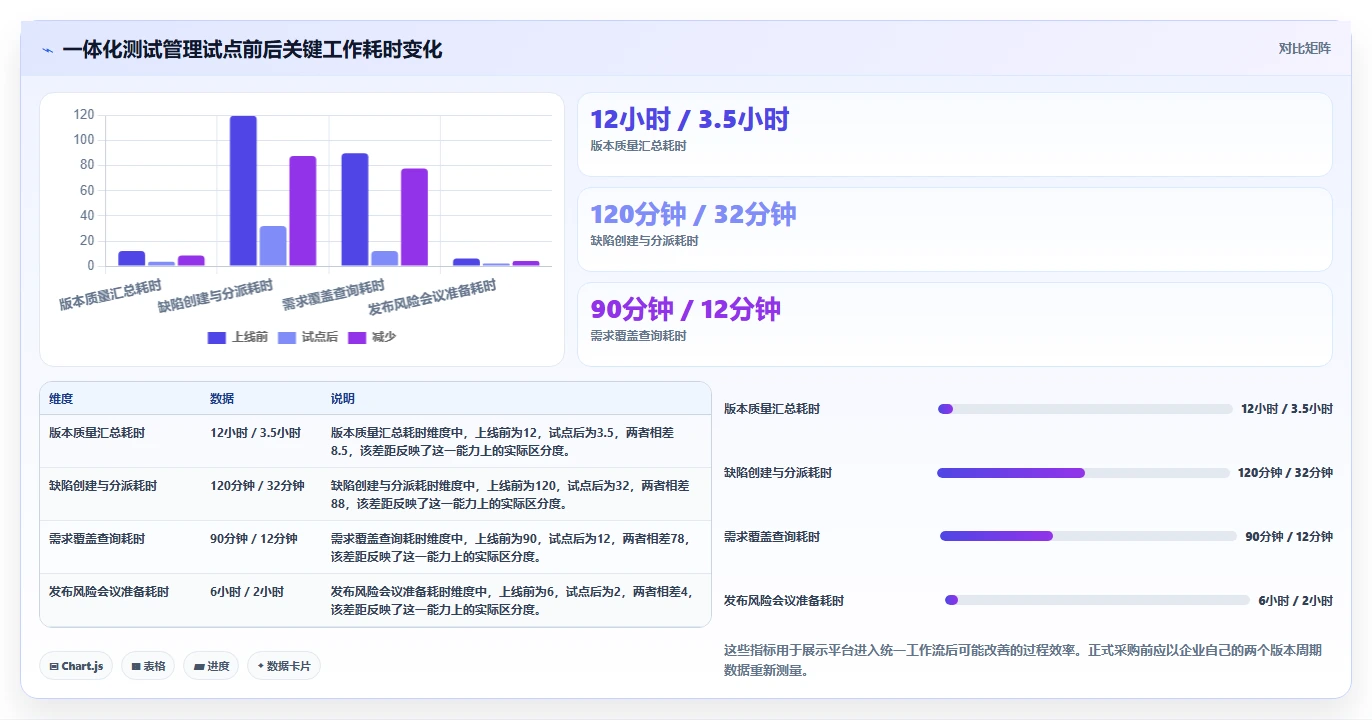This screenshot has width=1372, height=720.
Task: Click the 90分钟 / 12分钟 table cell
Action: [254, 539]
